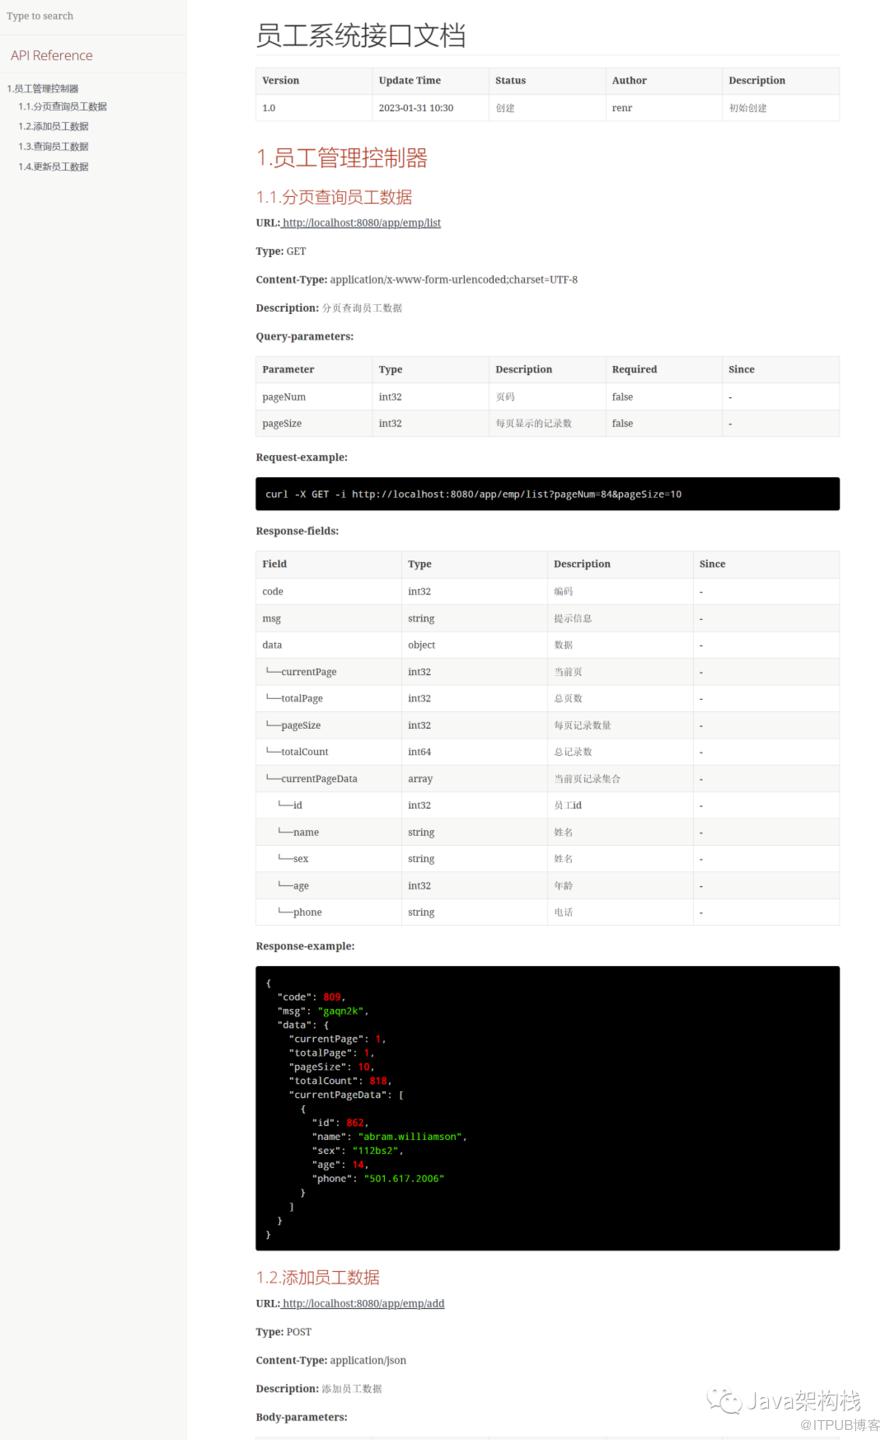This screenshot has width=890, height=1440.
Task: Click the totalCount field row
Action: click(548, 751)
